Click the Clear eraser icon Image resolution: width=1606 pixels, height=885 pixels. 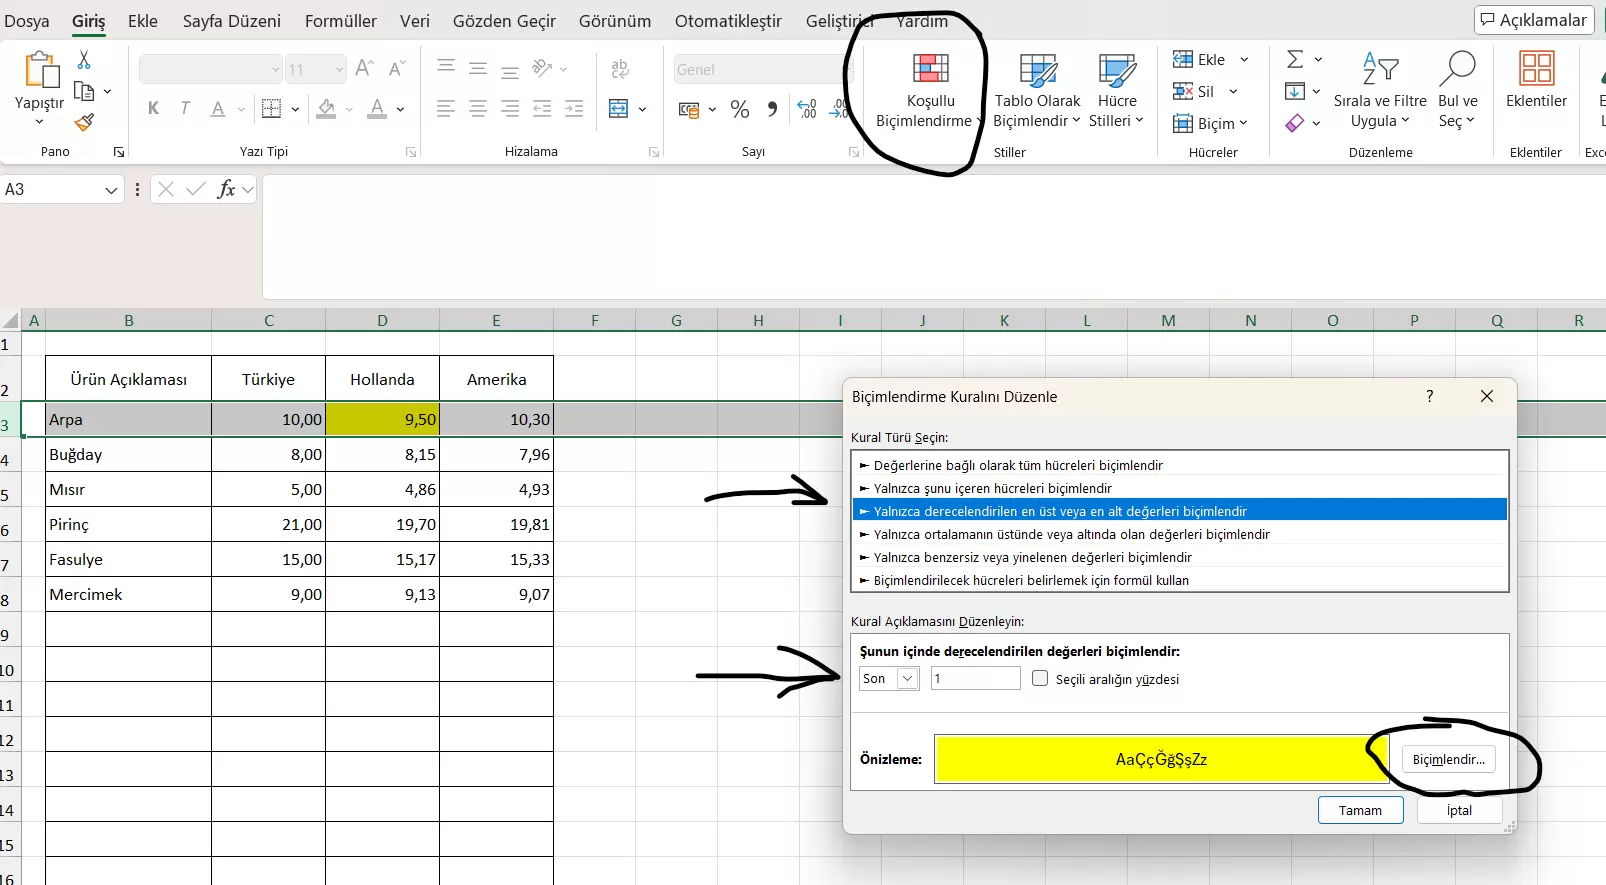(x=1295, y=123)
